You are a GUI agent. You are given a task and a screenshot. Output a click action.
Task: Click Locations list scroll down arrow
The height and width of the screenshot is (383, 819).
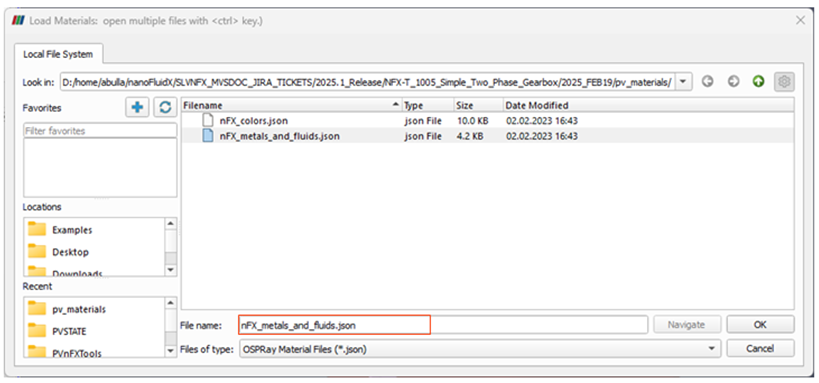pos(170,270)
